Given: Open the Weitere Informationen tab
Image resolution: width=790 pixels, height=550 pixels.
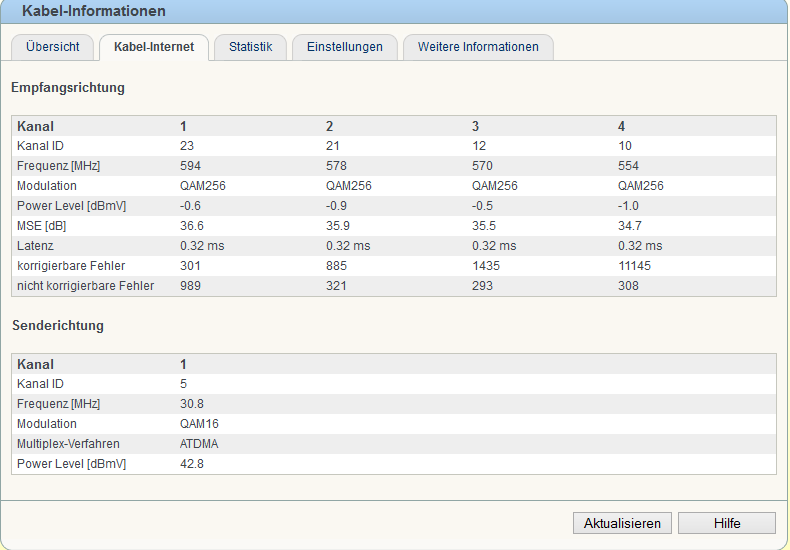Looking at the screenshot, I should (x=478, y=47).
